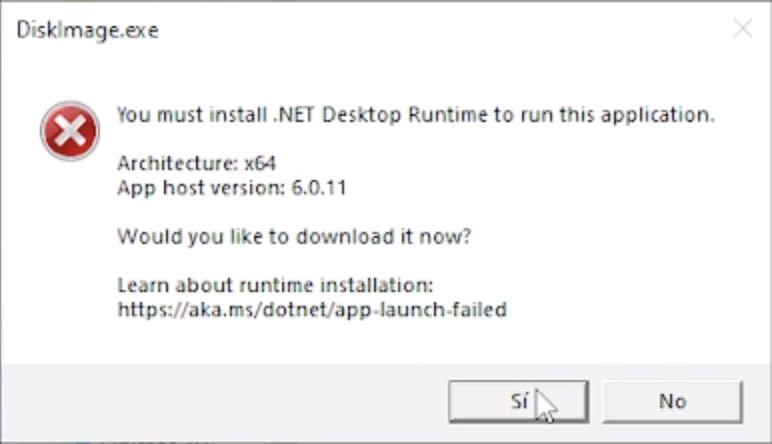Click 'Learn about runtime installation:' label

(x=275, y=285)
